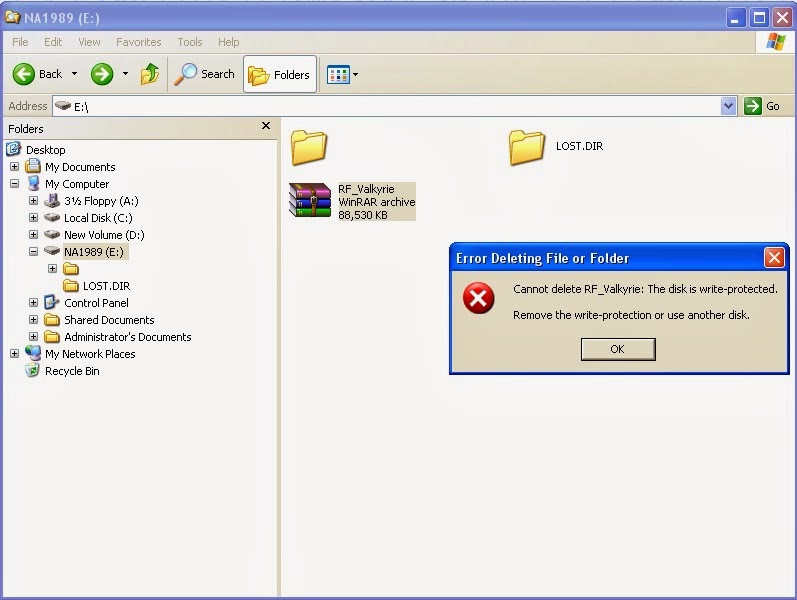The height and width of the screenshot is (600, 797).
Task: Select Administrator's Documents in tree
Action: click(x=128, y=337)
